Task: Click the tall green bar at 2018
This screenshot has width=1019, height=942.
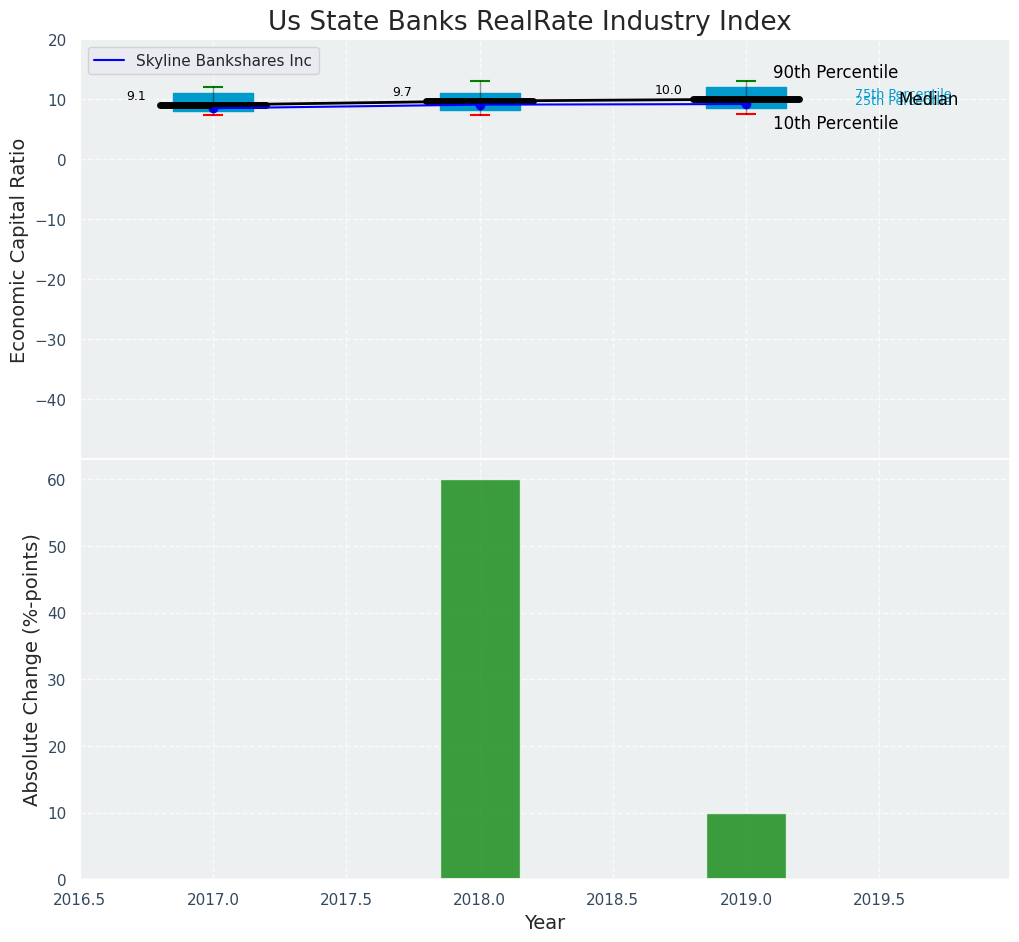Action: pyautogui.click(x=480, y=679)
